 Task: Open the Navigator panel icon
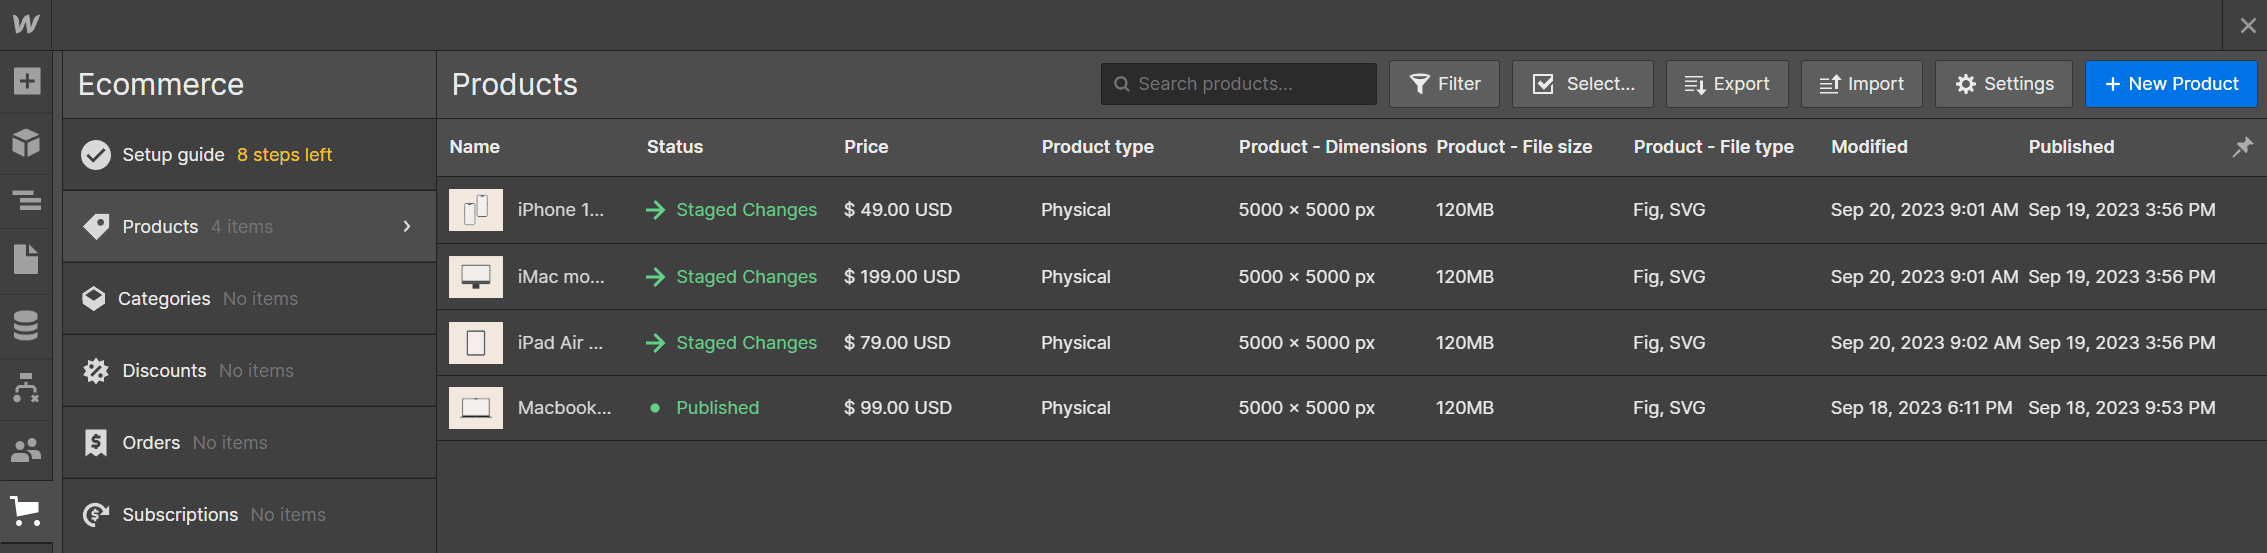pos(26,200)
